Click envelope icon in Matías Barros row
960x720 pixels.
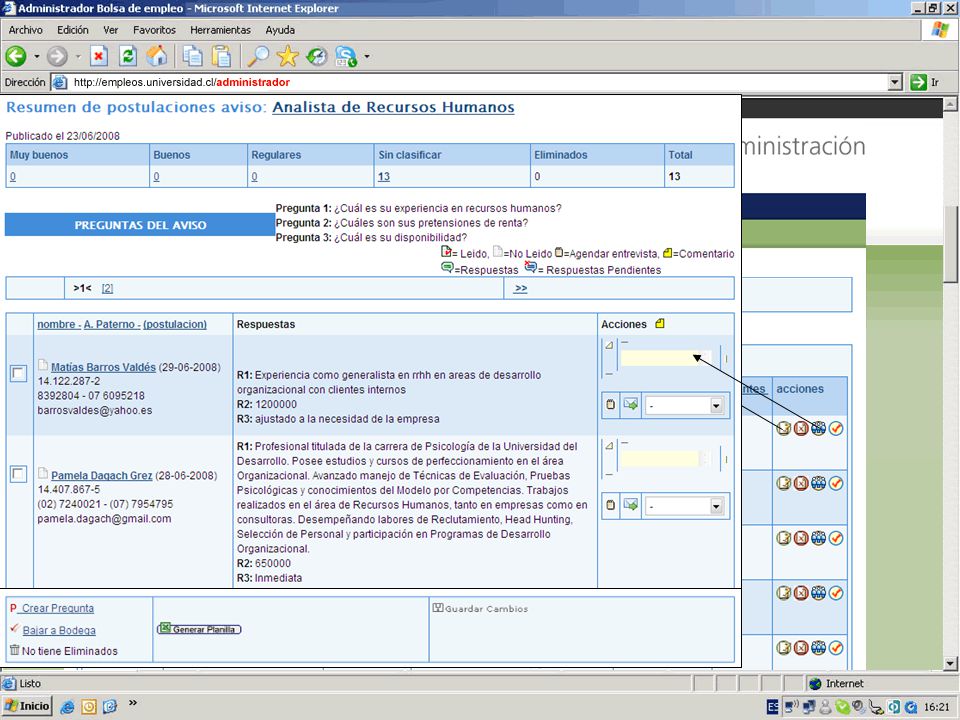point(631,405)
